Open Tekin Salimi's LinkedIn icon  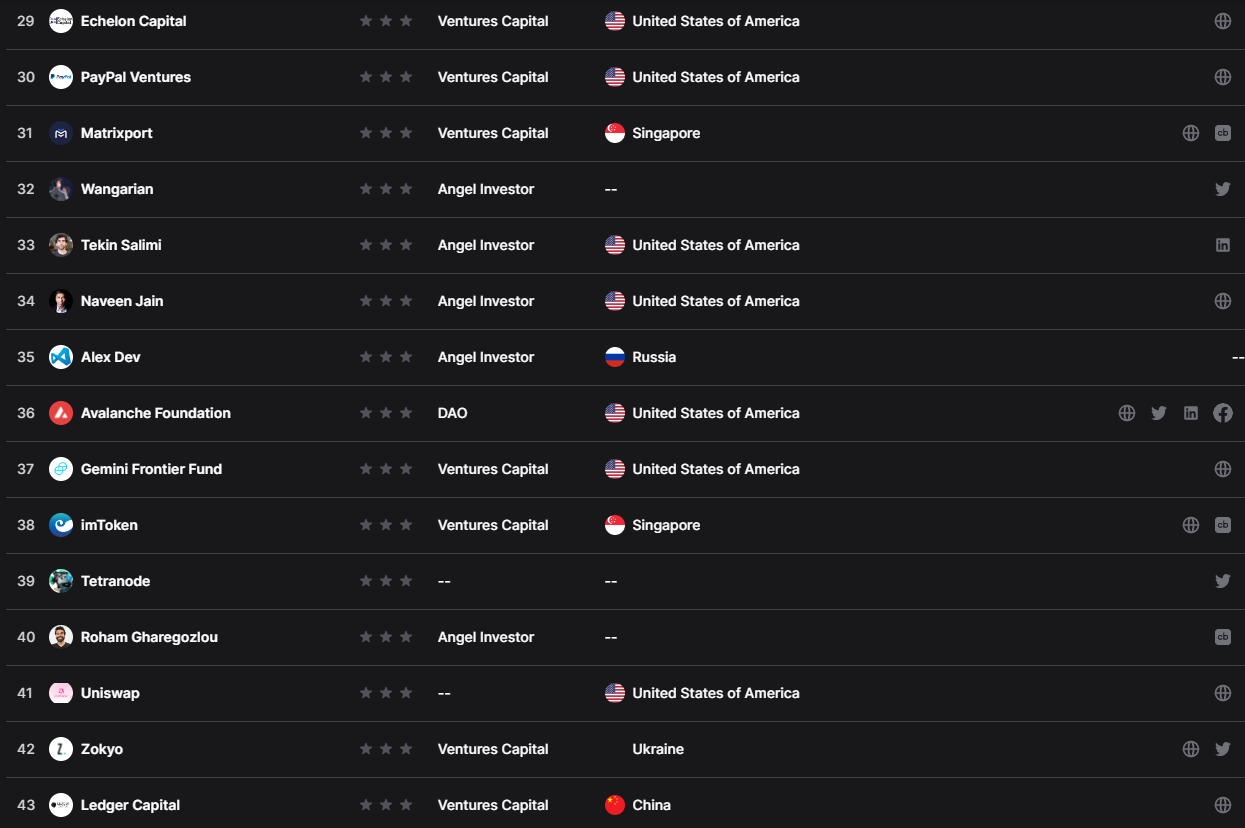click(x=1222, y=245)
